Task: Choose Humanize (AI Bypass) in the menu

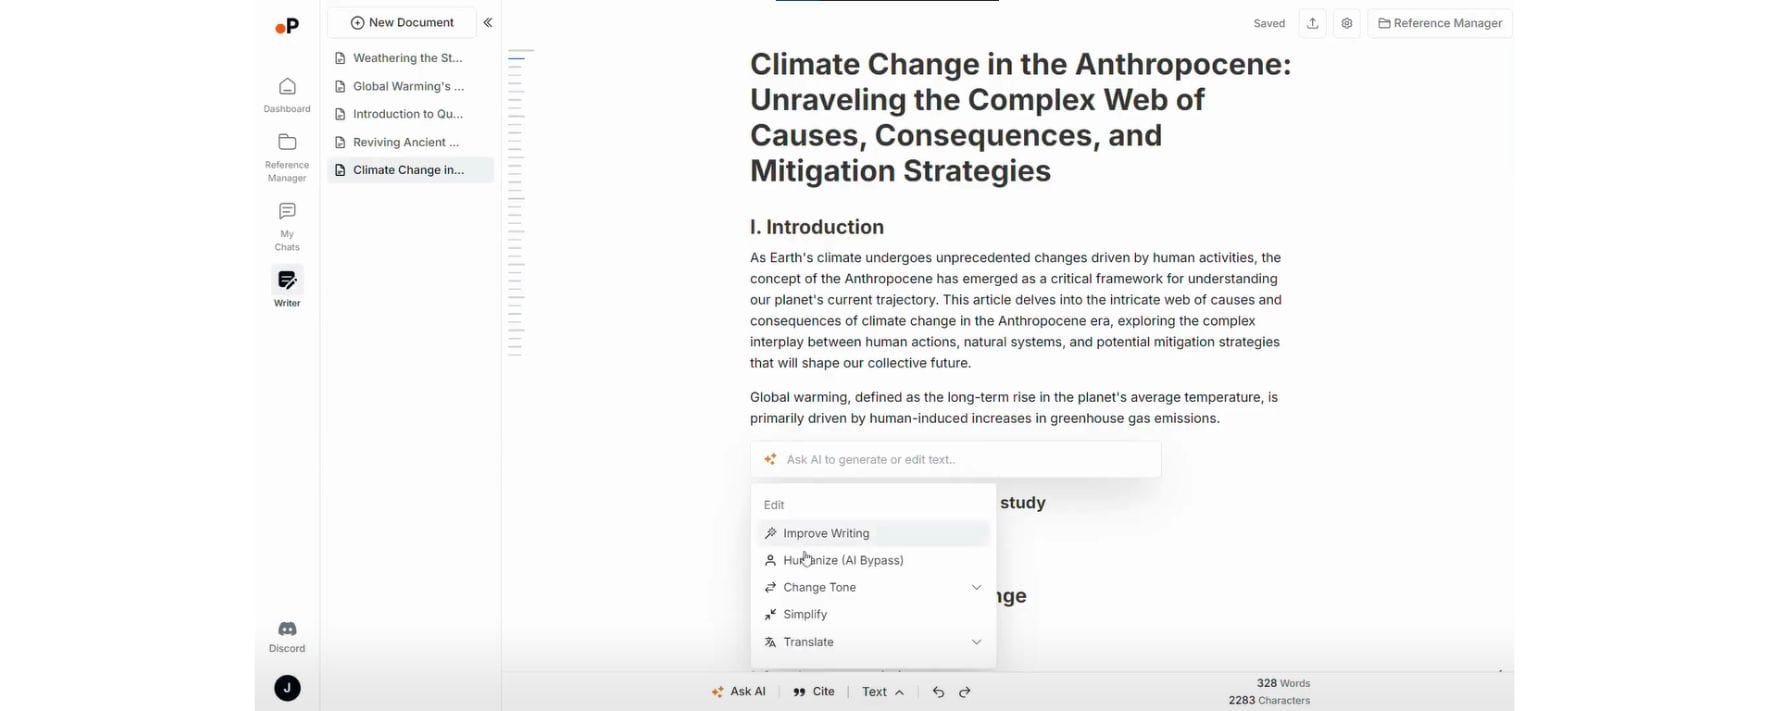Action: (x=843, y=560)
